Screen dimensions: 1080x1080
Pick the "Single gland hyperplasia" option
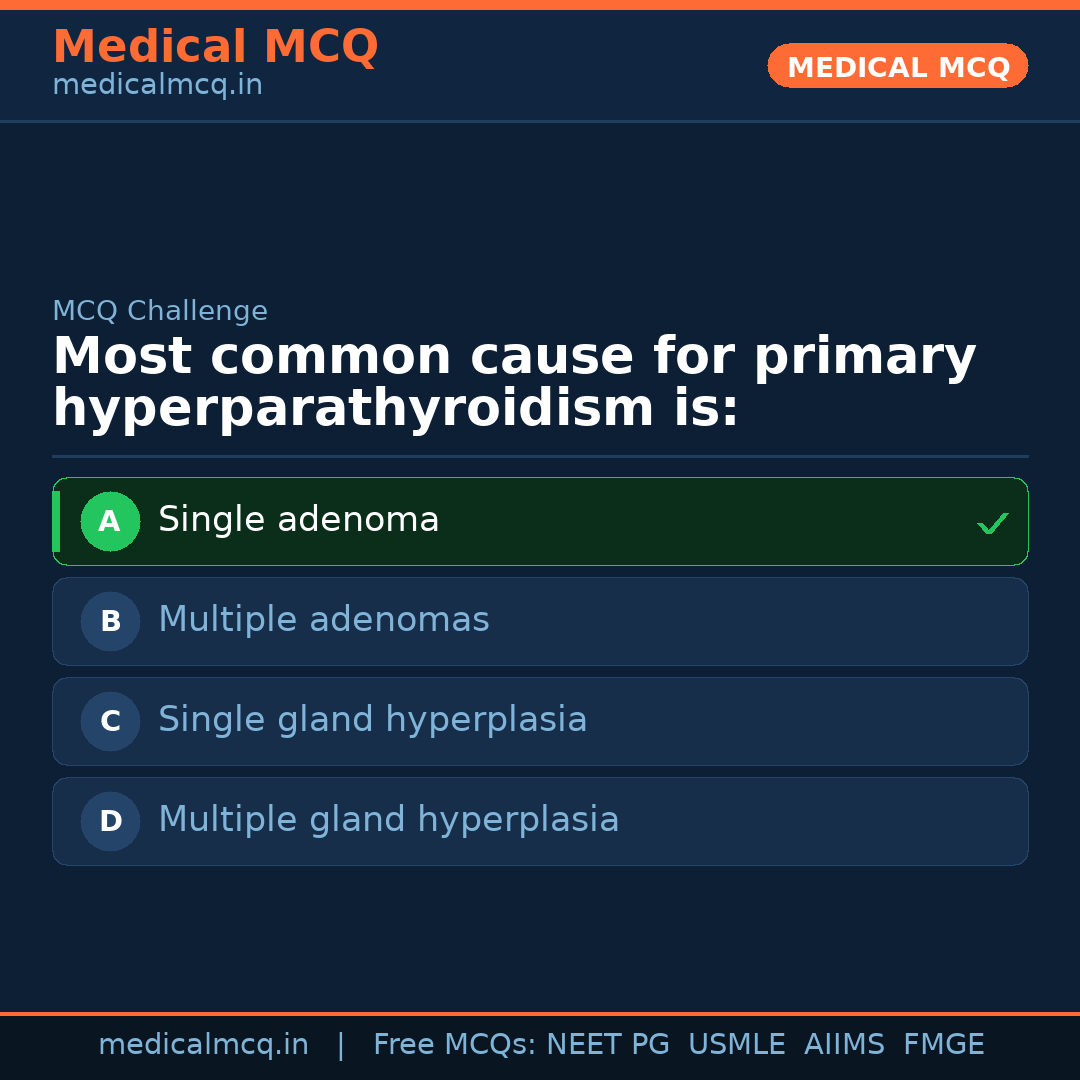click(372, 720)
